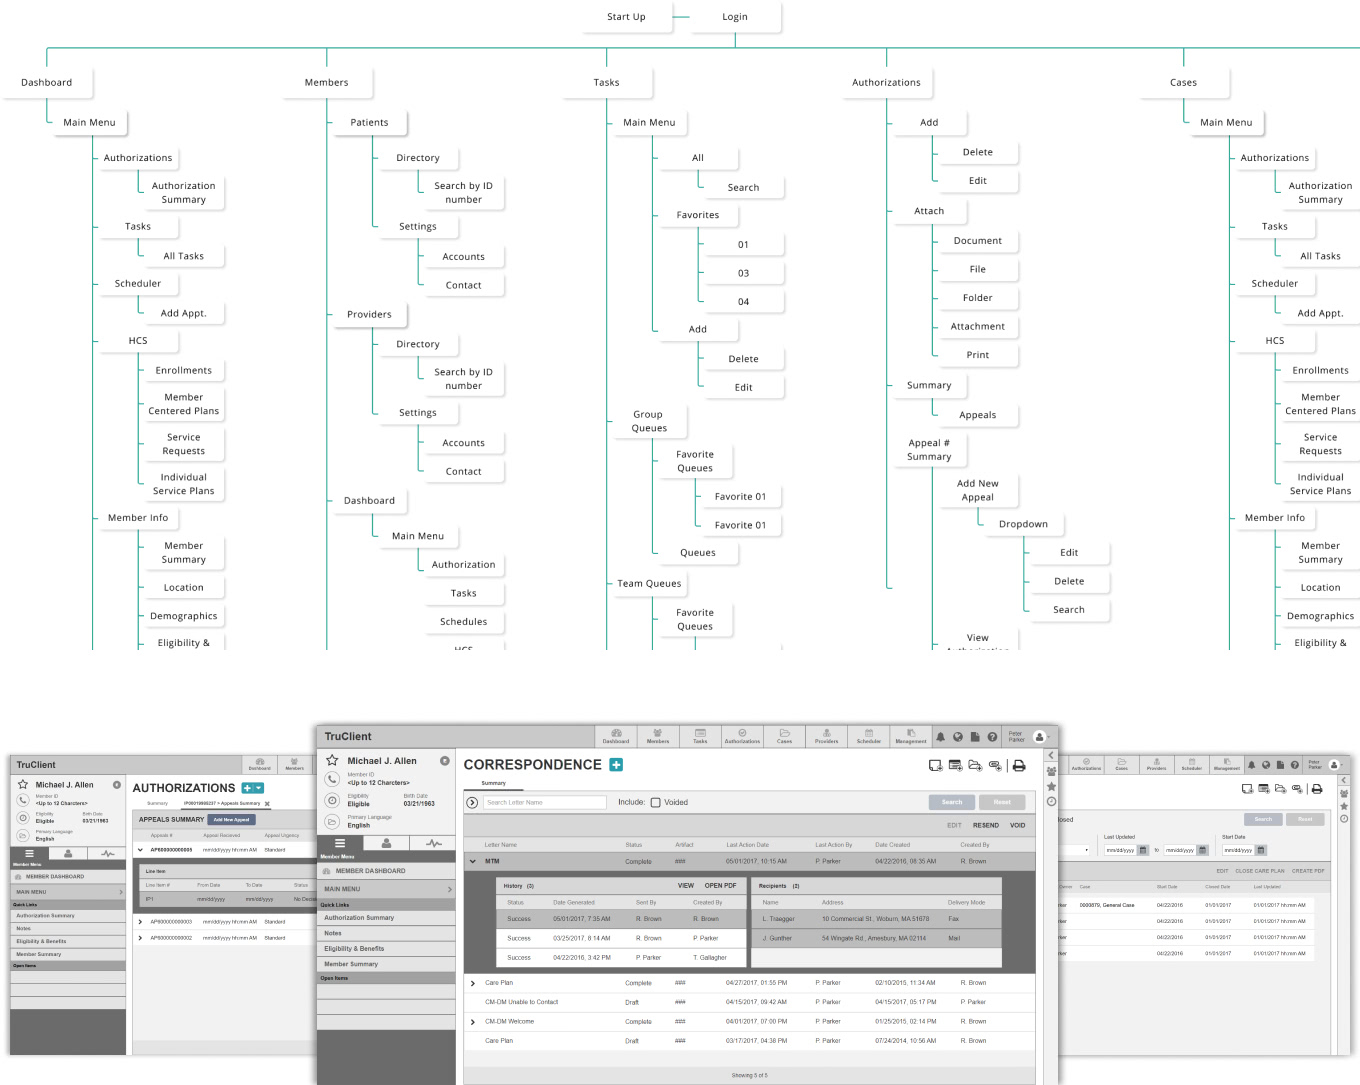The height and width of the screenshot is (1085, 1360).
Task: Open the notifications bell in Correspondence window
Action: 940,737
